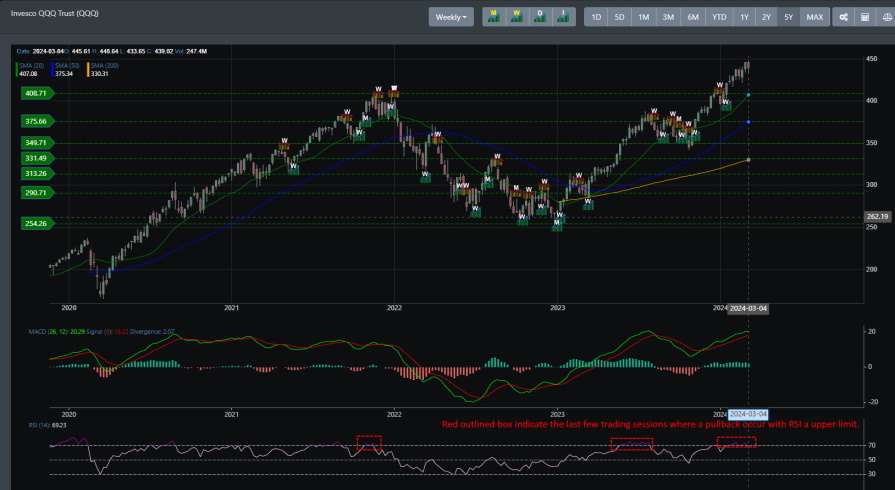Screen dimensions: 895x490
Task: Click the 254.26 price level label
Action: (37, 223)
